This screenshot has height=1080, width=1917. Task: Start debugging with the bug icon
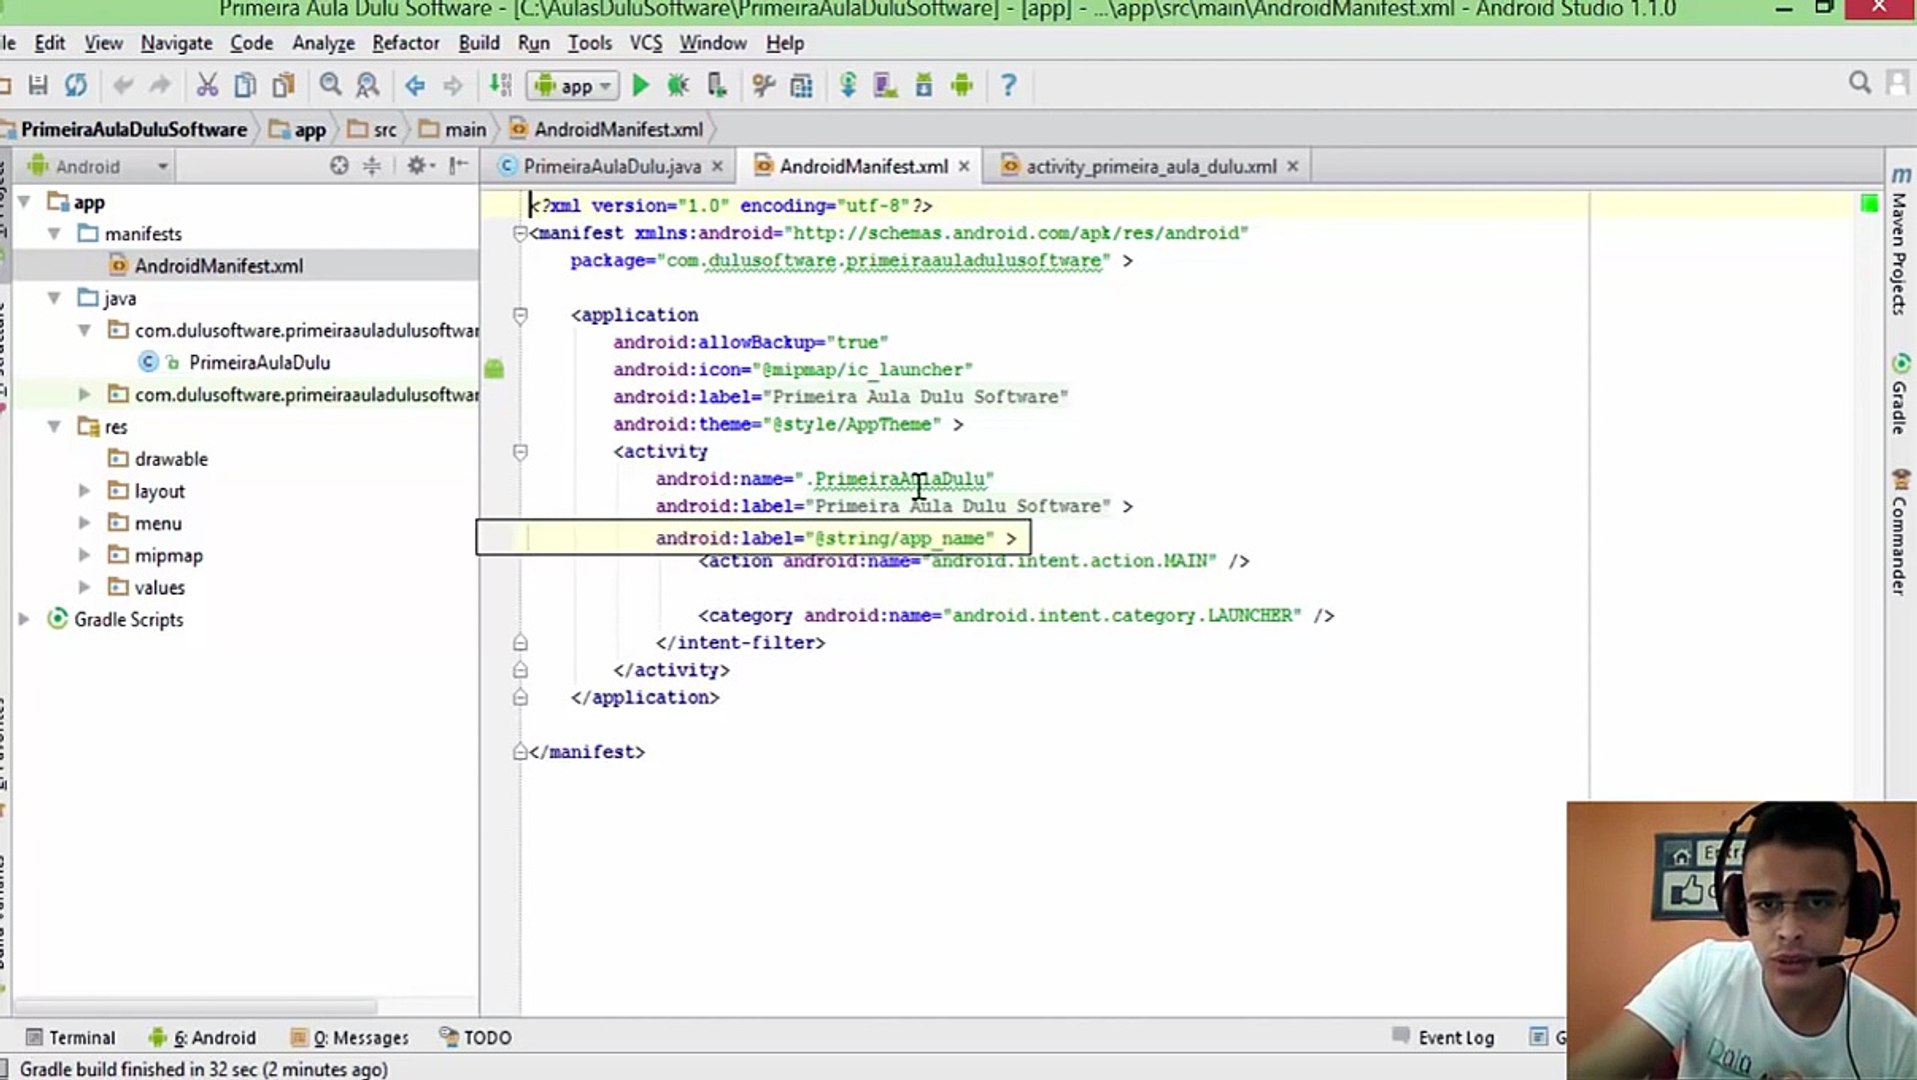click(x=678, y=85)
